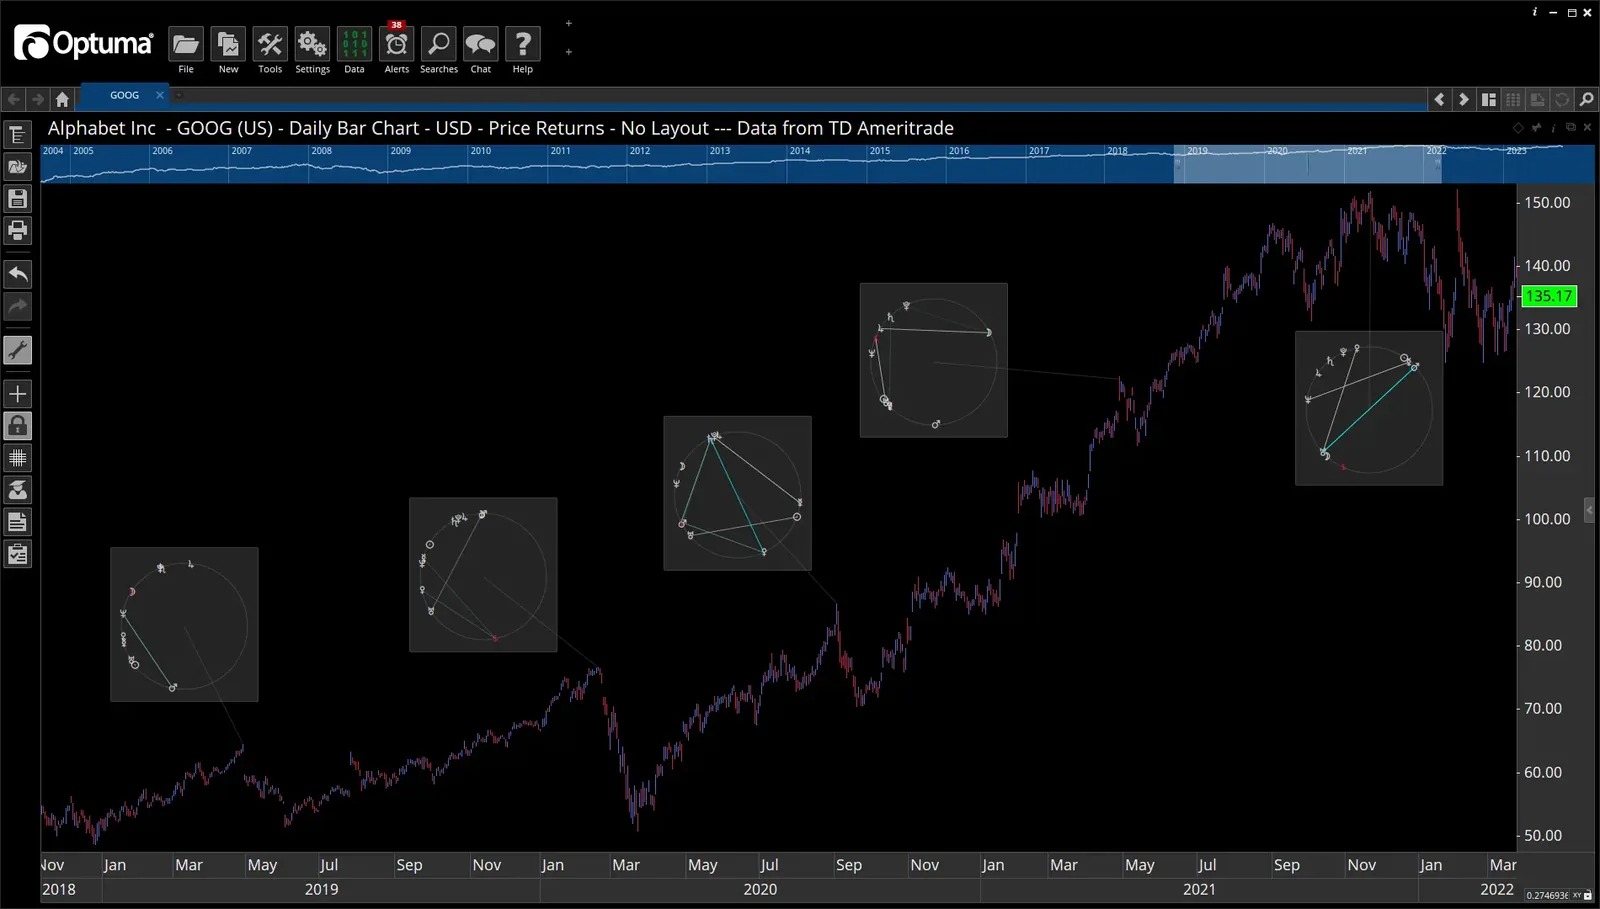Toggle the padlock lock icon
1600x909 pixels.
click(17, 426)
